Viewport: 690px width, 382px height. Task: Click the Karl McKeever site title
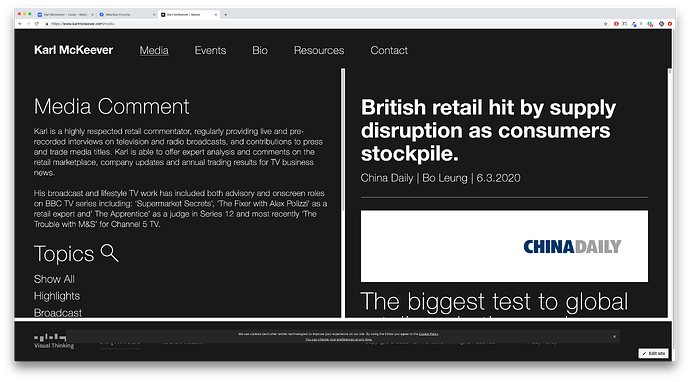73,50
